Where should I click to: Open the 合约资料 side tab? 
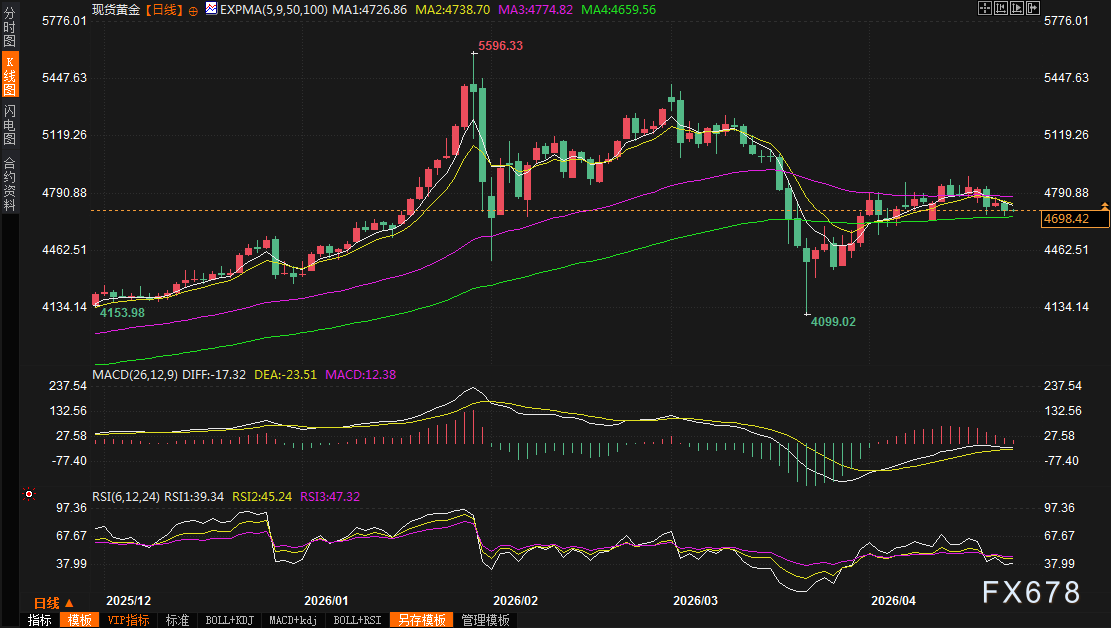click(x=9, y=183)
